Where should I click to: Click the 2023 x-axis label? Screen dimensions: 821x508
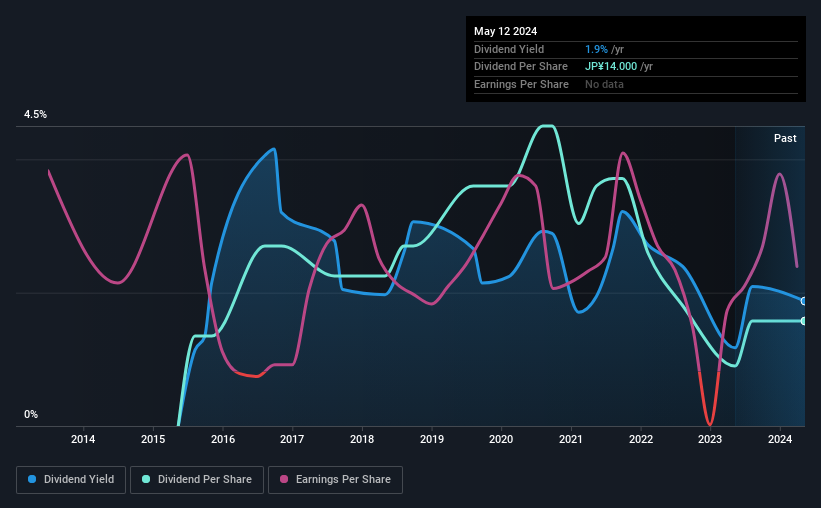[710, 439]
